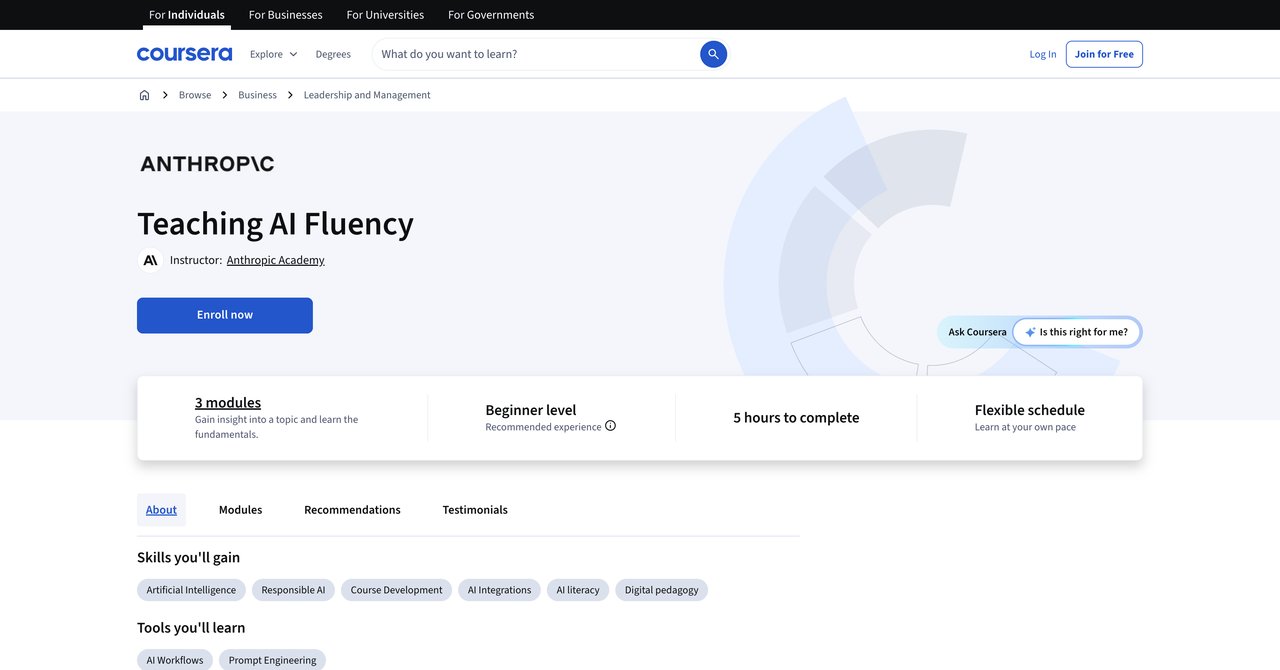The height and width of the screenshot is (670, 1280).
Task: Click the Anthropic wordmark logo
Action: (207, 163)
